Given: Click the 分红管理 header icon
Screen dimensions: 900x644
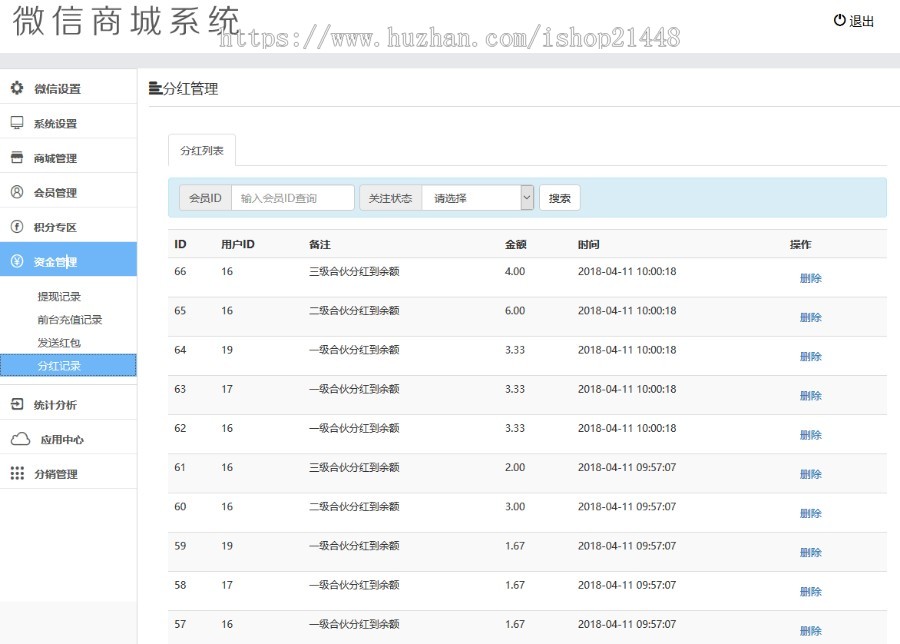Looking at the screenshot, I should click(x=153, y=86).
